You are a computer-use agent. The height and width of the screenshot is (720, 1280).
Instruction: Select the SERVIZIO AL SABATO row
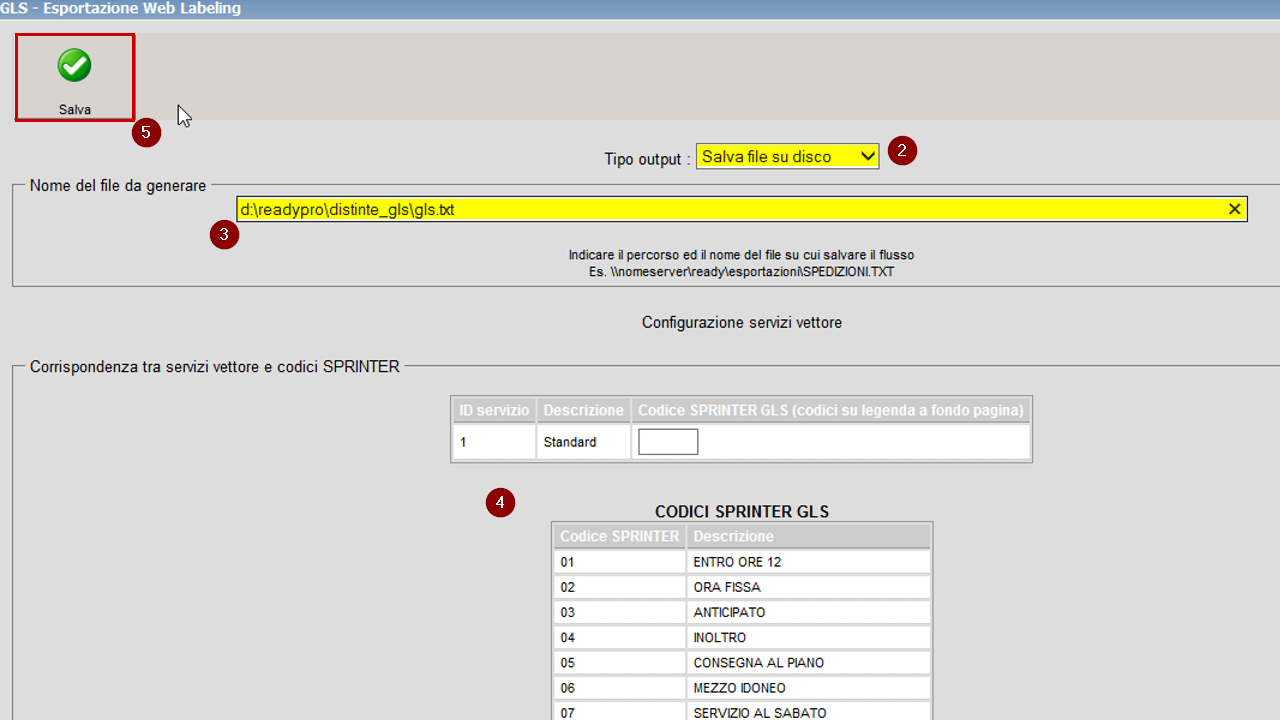742,711
